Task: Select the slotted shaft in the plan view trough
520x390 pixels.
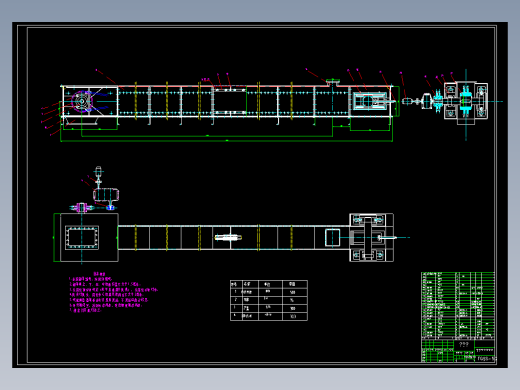Action: pos(228,238)
